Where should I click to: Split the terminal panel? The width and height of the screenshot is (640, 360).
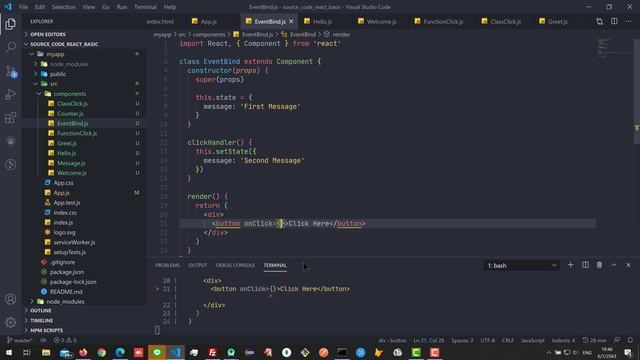[x=585, y=265]
